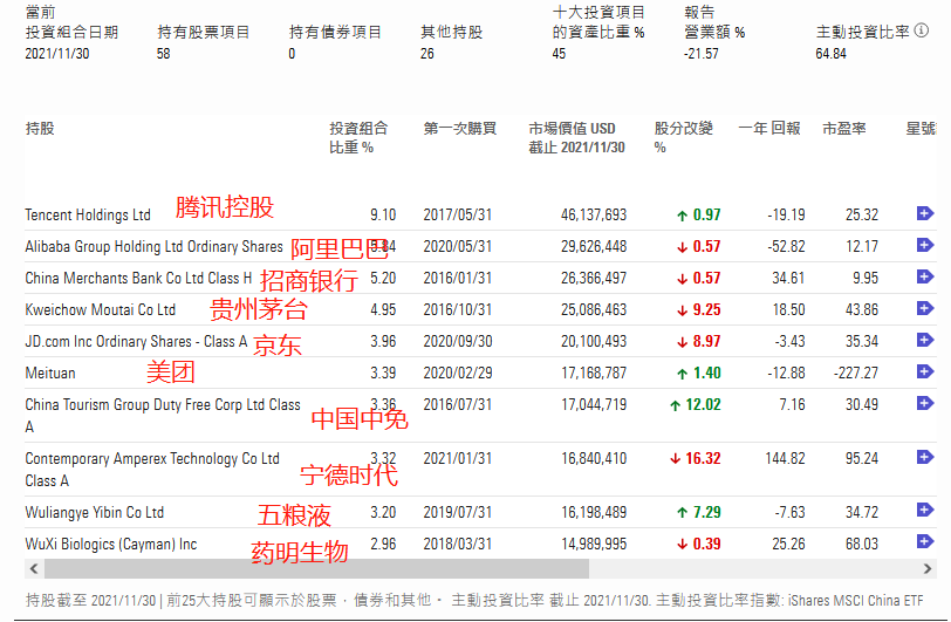
Task: Click the active share value 64.84
Action: [831, 54]
